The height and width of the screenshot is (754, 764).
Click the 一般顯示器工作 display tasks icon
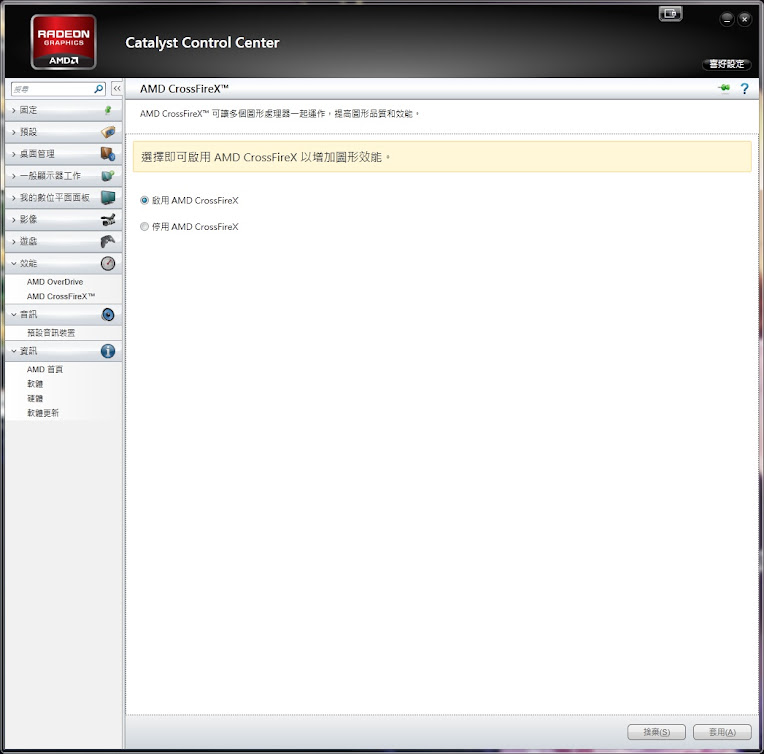coord(108,175)
